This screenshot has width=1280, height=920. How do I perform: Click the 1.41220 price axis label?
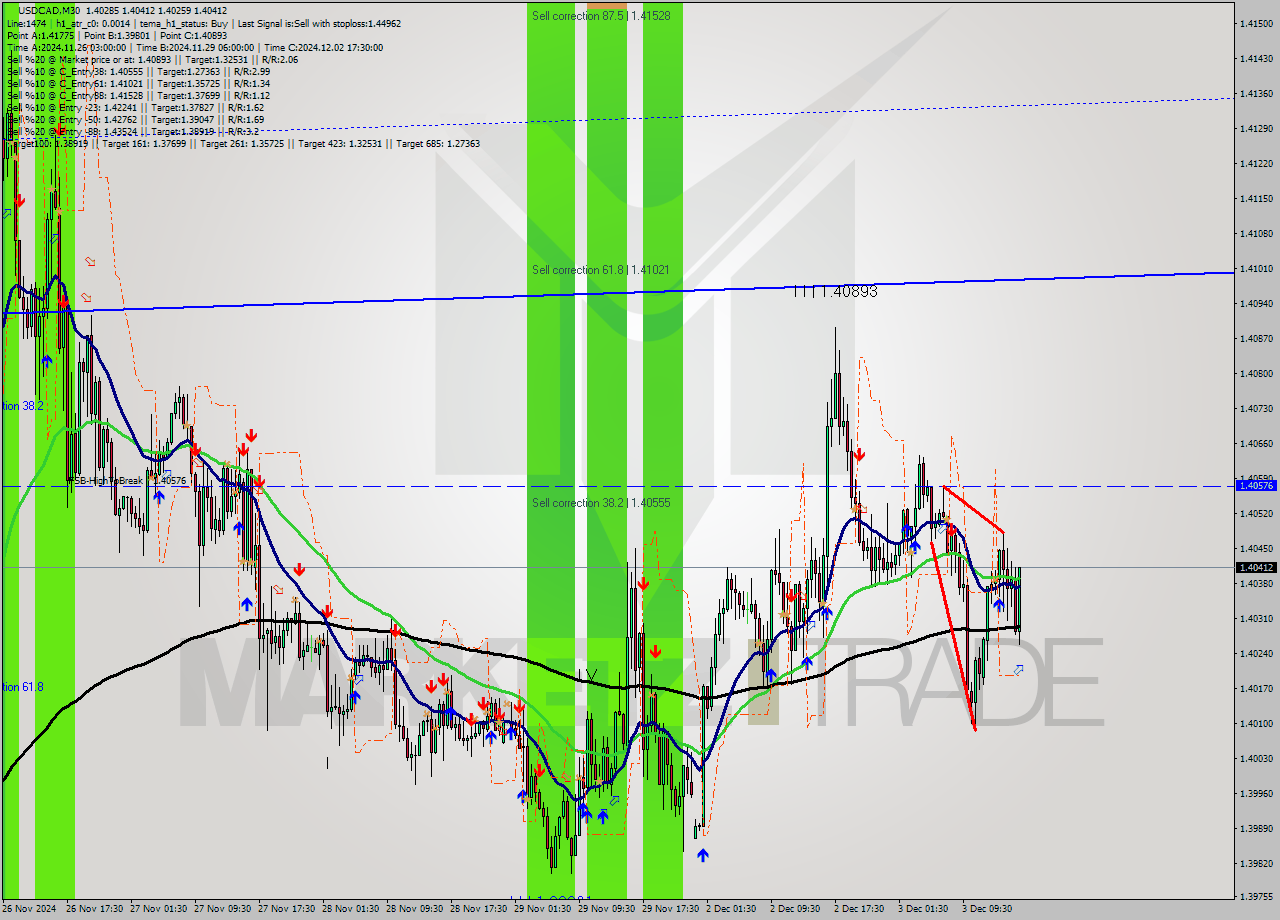coord(1256,163)
